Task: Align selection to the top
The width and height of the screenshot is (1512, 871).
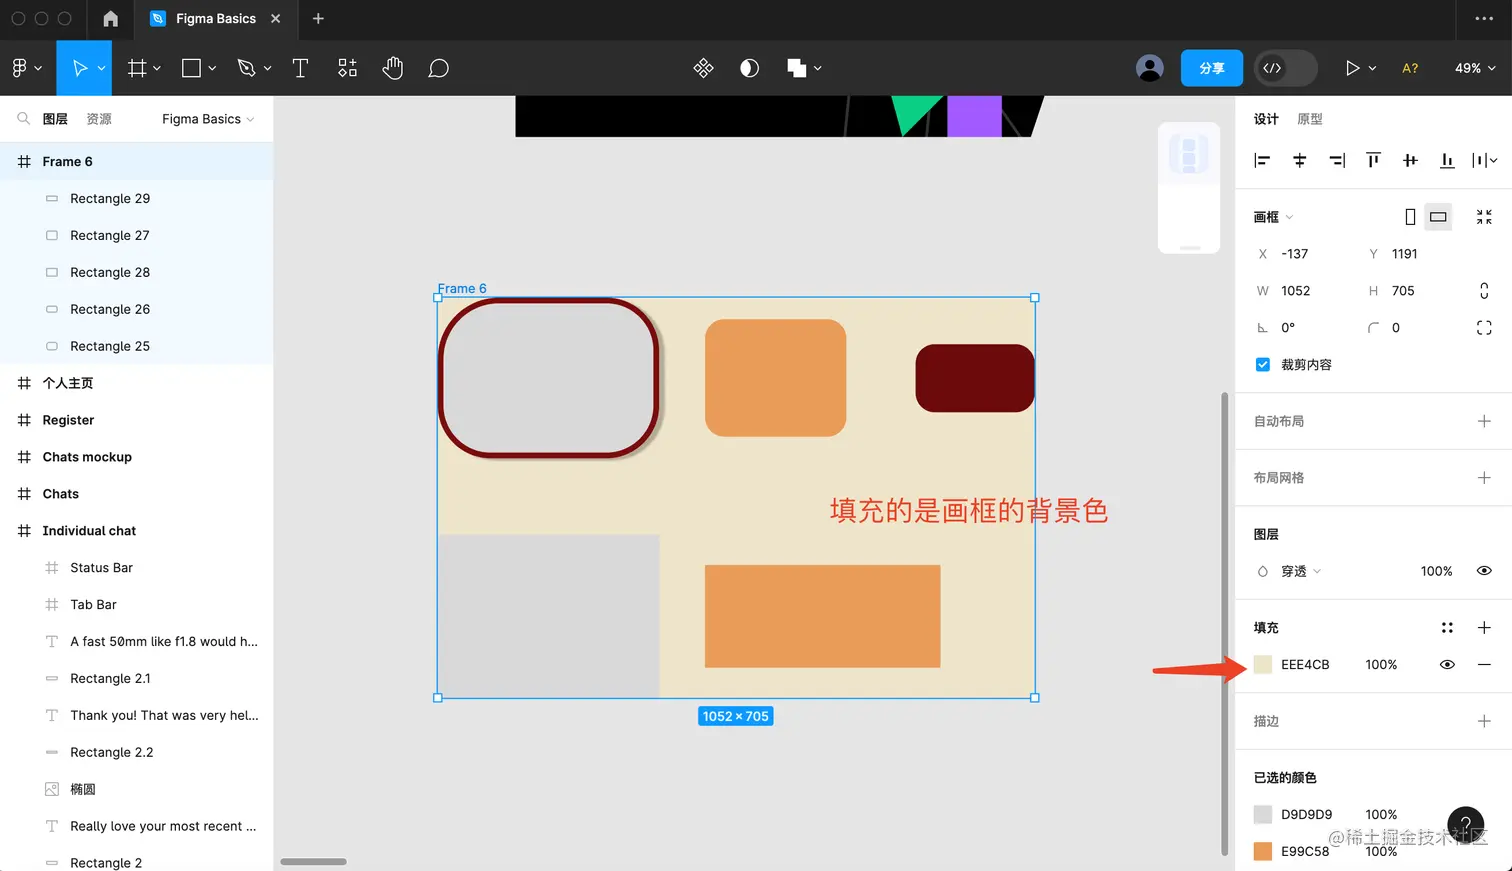Action: [x=1373, y=160]
